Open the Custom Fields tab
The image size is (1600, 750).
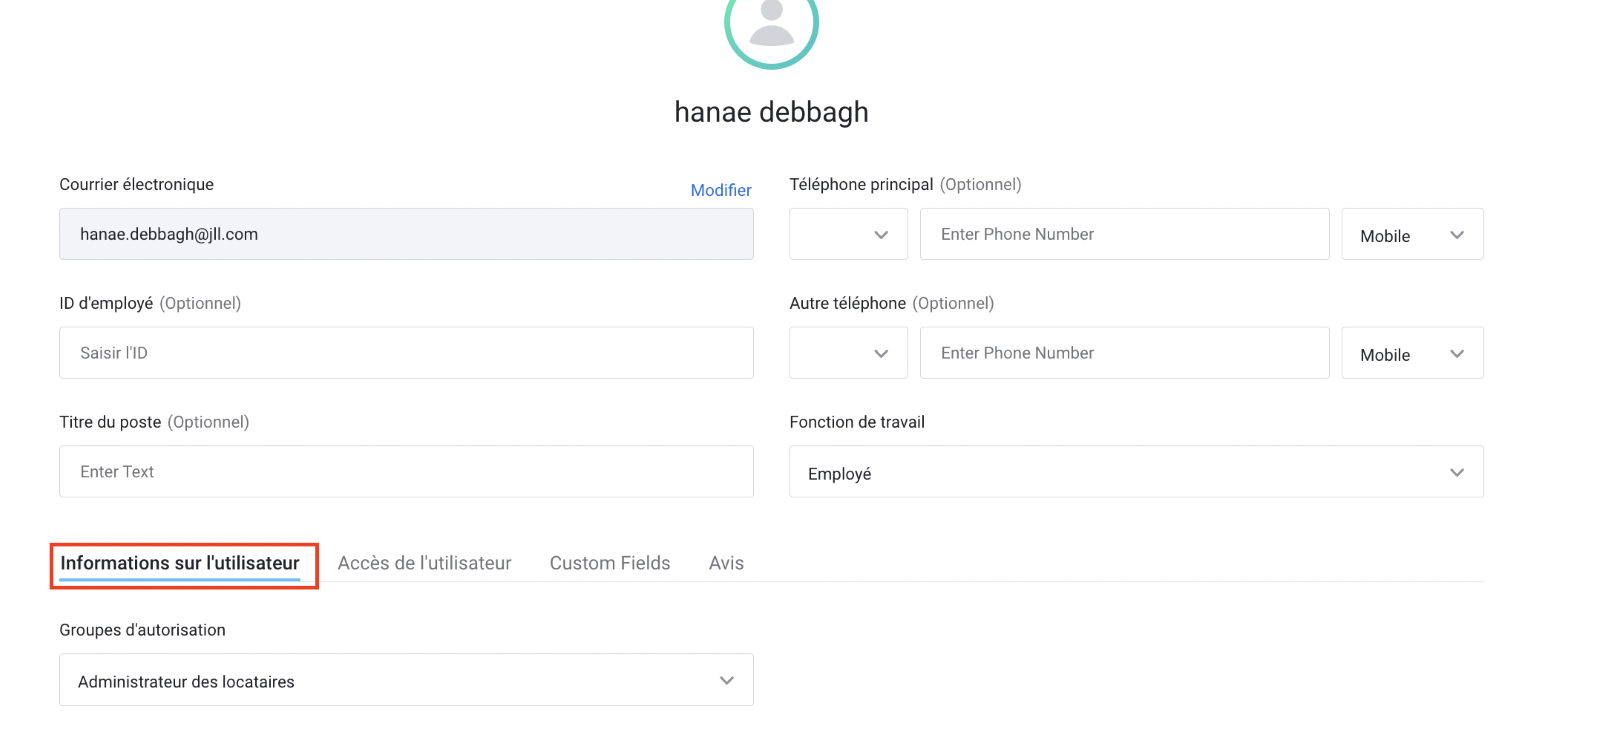[x=610, y=563]
